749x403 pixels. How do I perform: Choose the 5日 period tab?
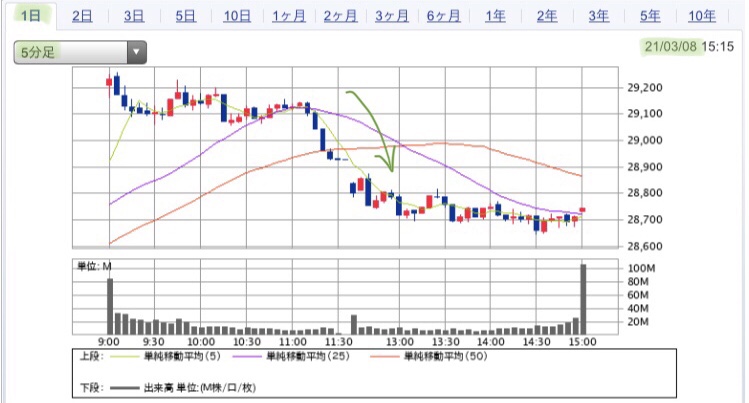point(185,16)
